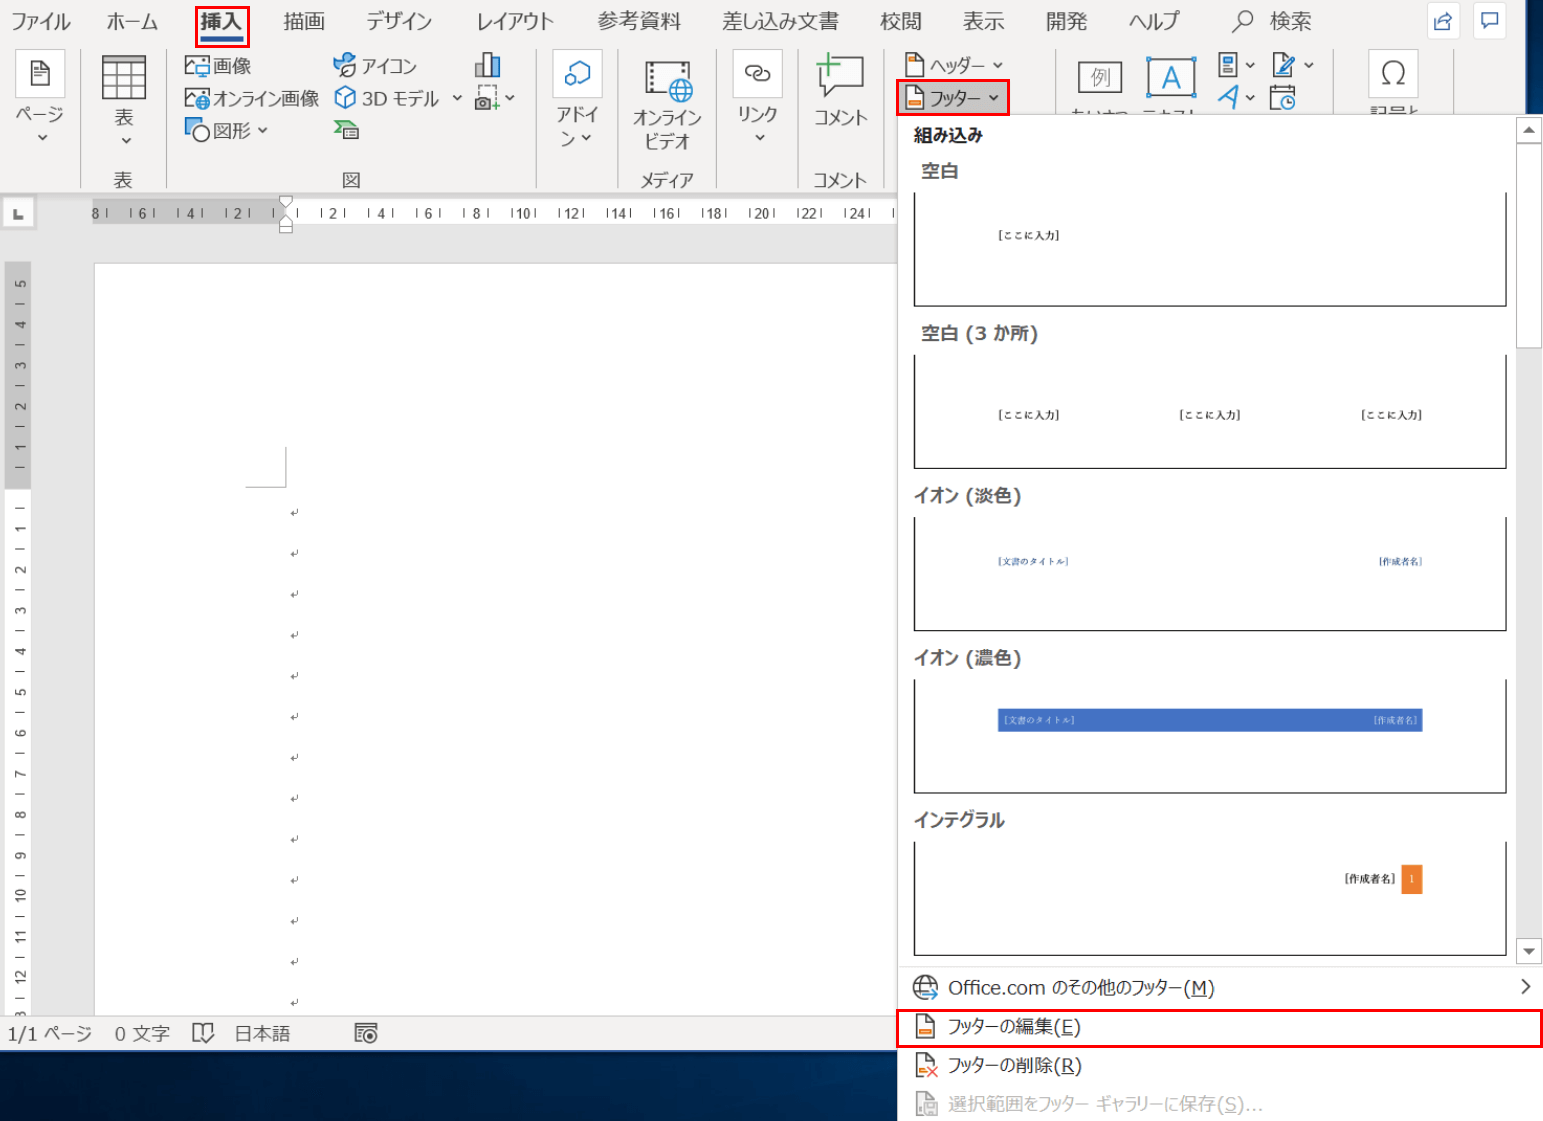Choose the イオン (淡色) footer thumbnail

click(x=1210, y=573)
